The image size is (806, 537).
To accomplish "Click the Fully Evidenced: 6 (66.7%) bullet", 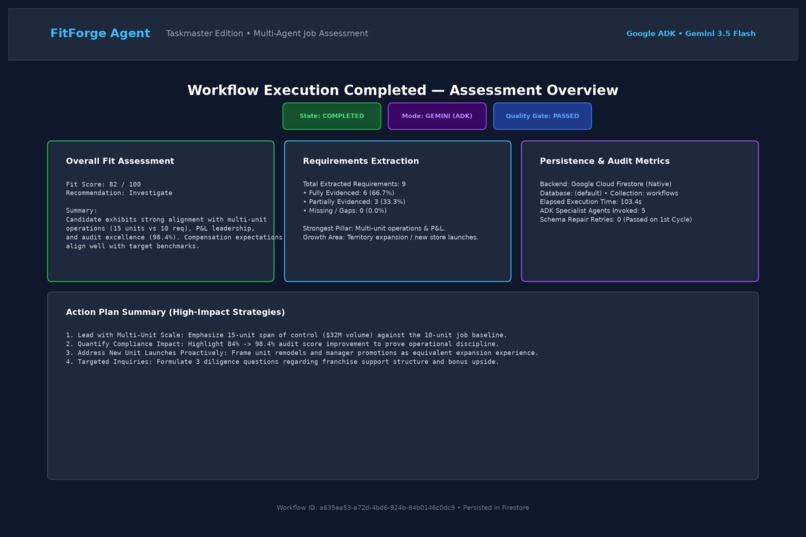I will pyautogui.click(x=349, y=193).
